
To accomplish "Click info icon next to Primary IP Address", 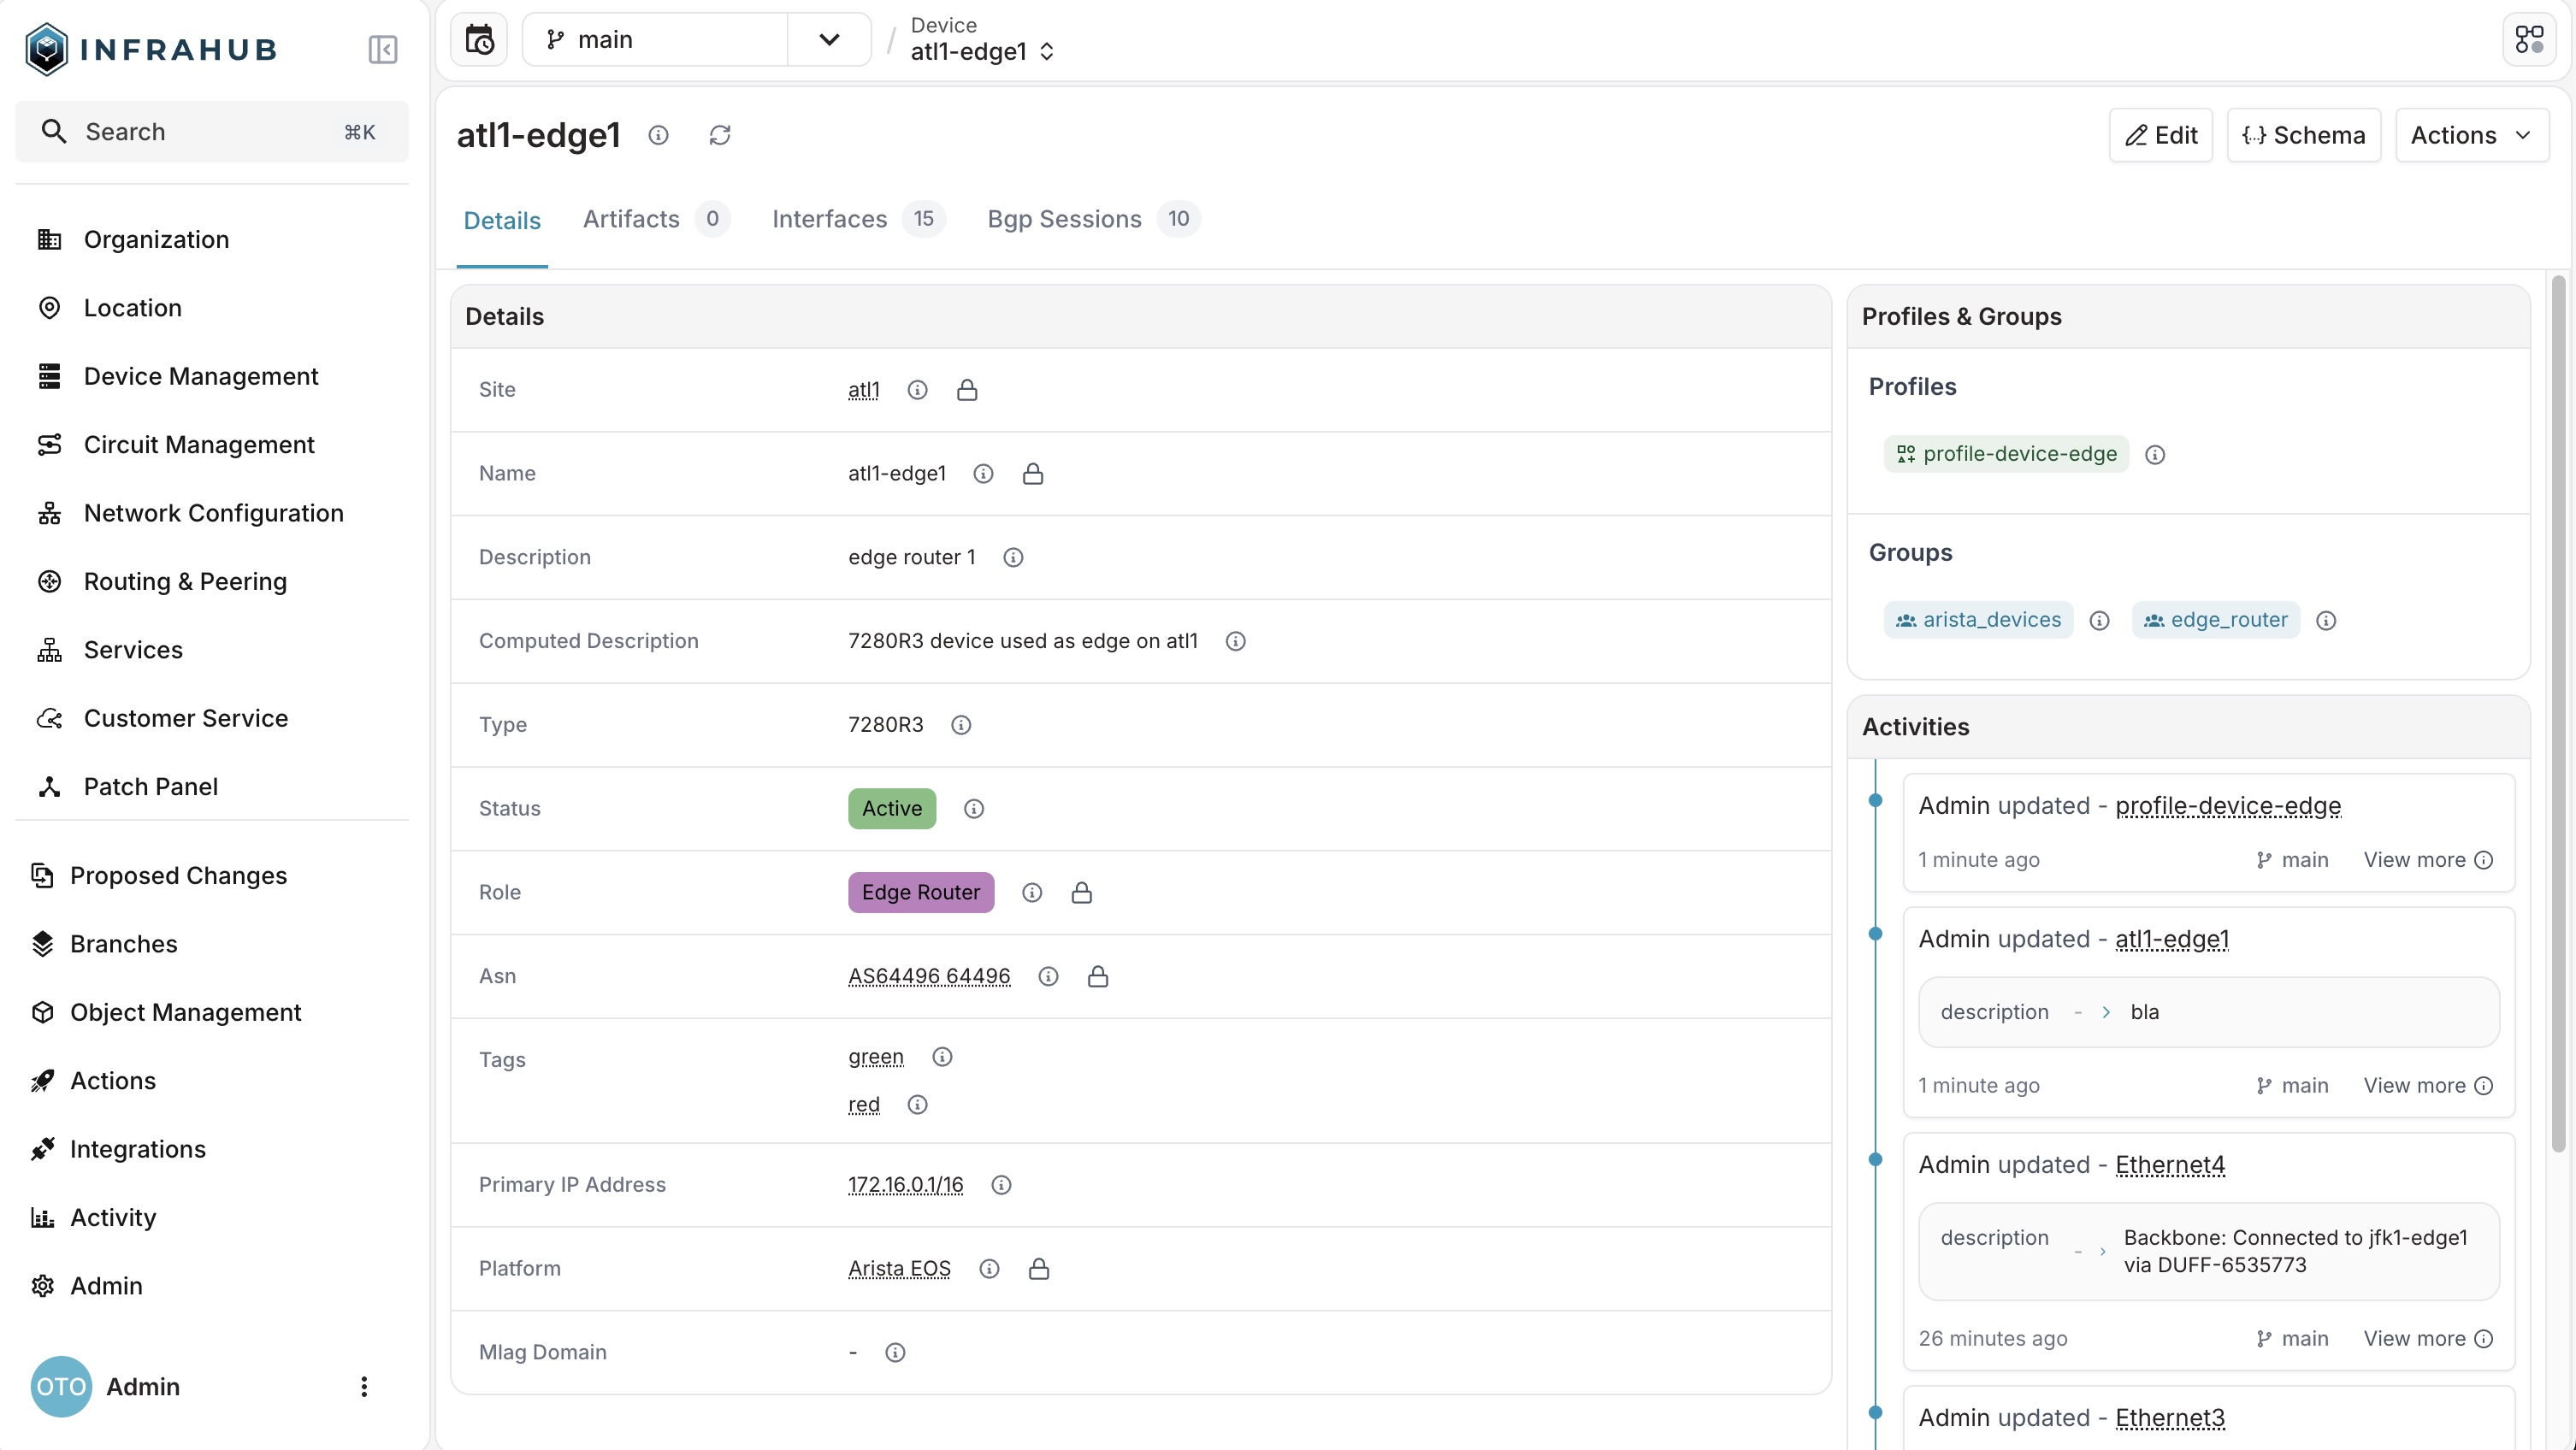I will 1000,1184.
